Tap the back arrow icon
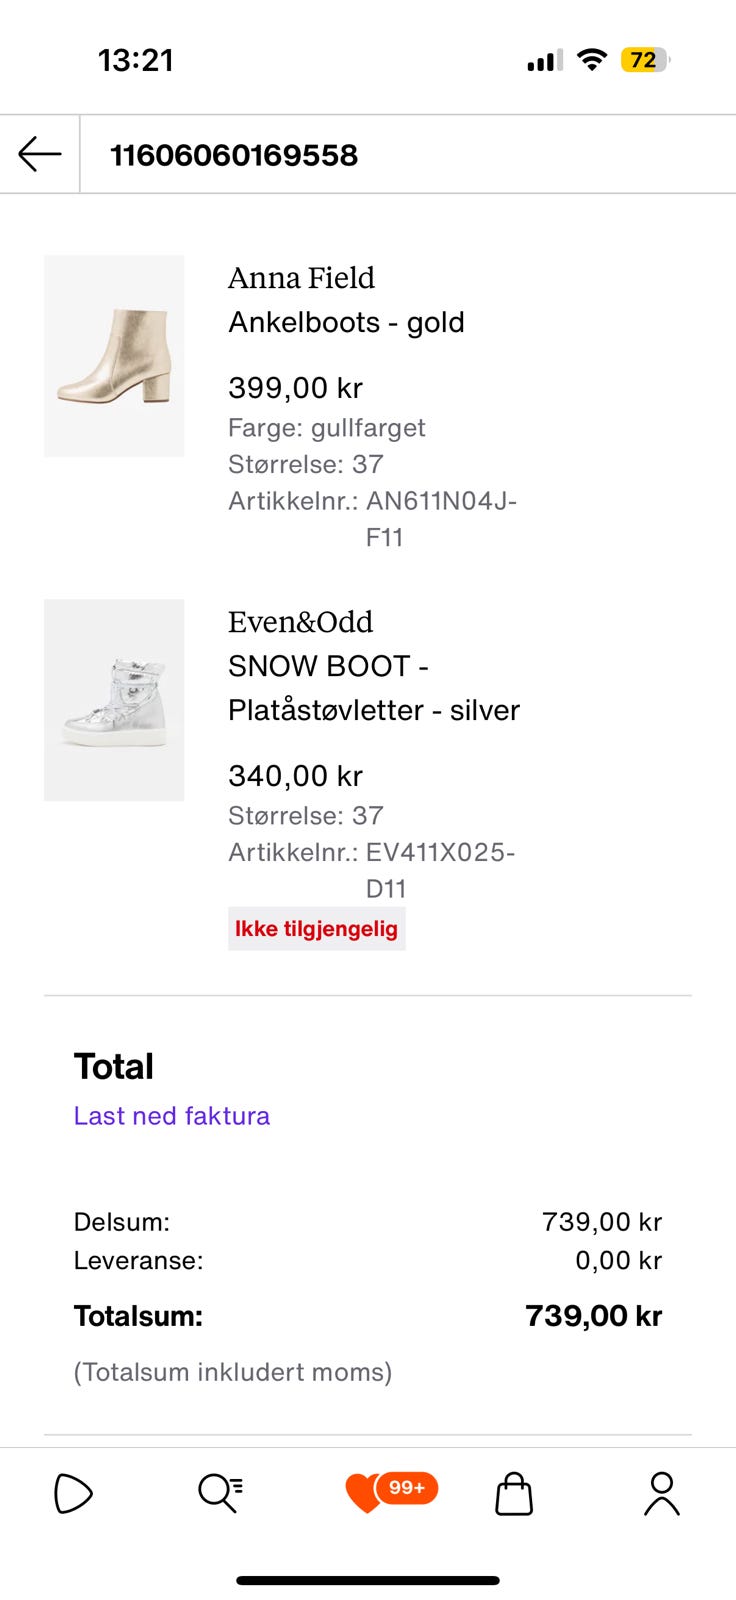The height and width of the screenshot is (1600, 736). coord(40,155)
